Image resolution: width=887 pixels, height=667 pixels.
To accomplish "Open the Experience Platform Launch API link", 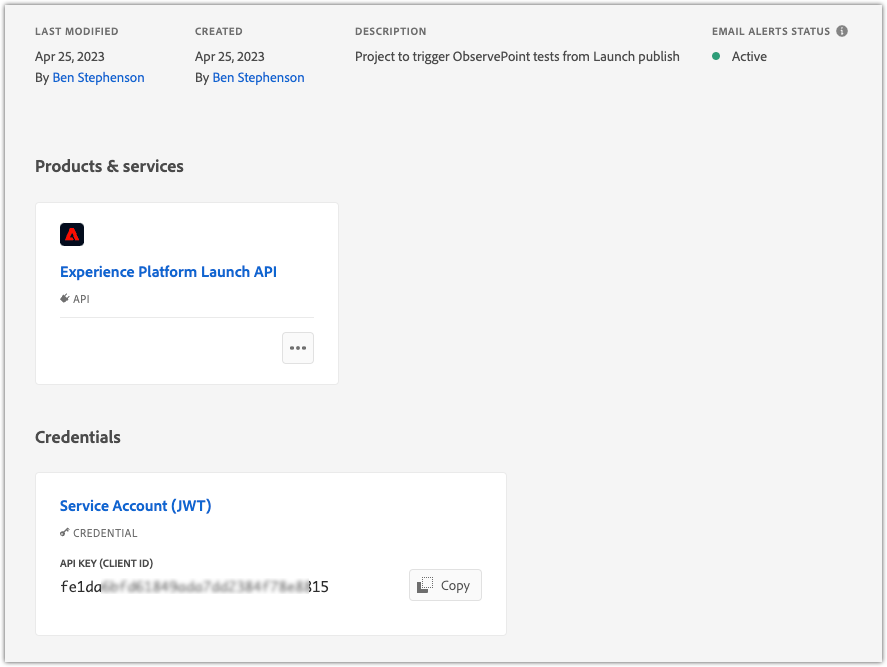I will tap(169, 272).
